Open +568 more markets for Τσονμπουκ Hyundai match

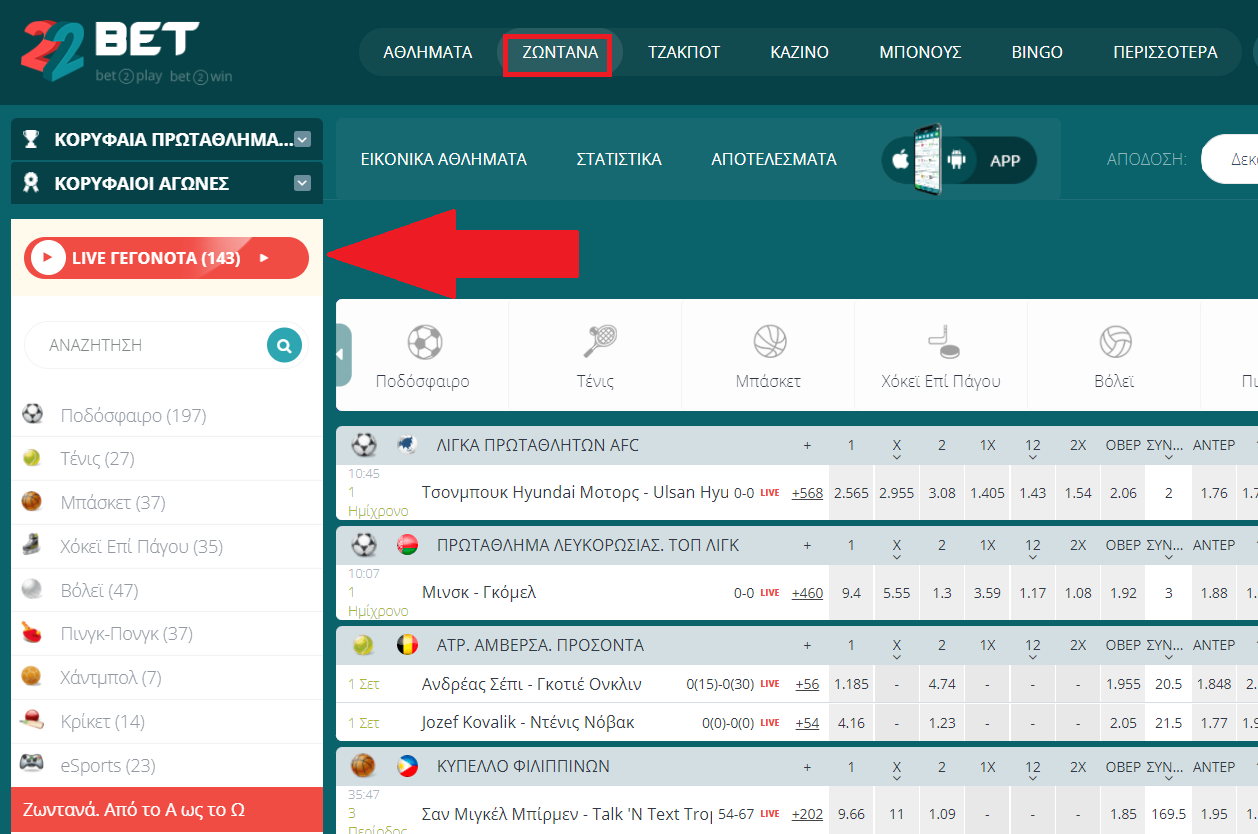[807, 493]
